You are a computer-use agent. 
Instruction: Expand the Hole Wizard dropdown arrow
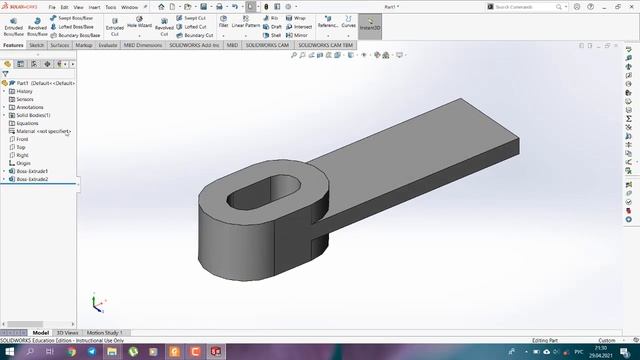(139, 36)
